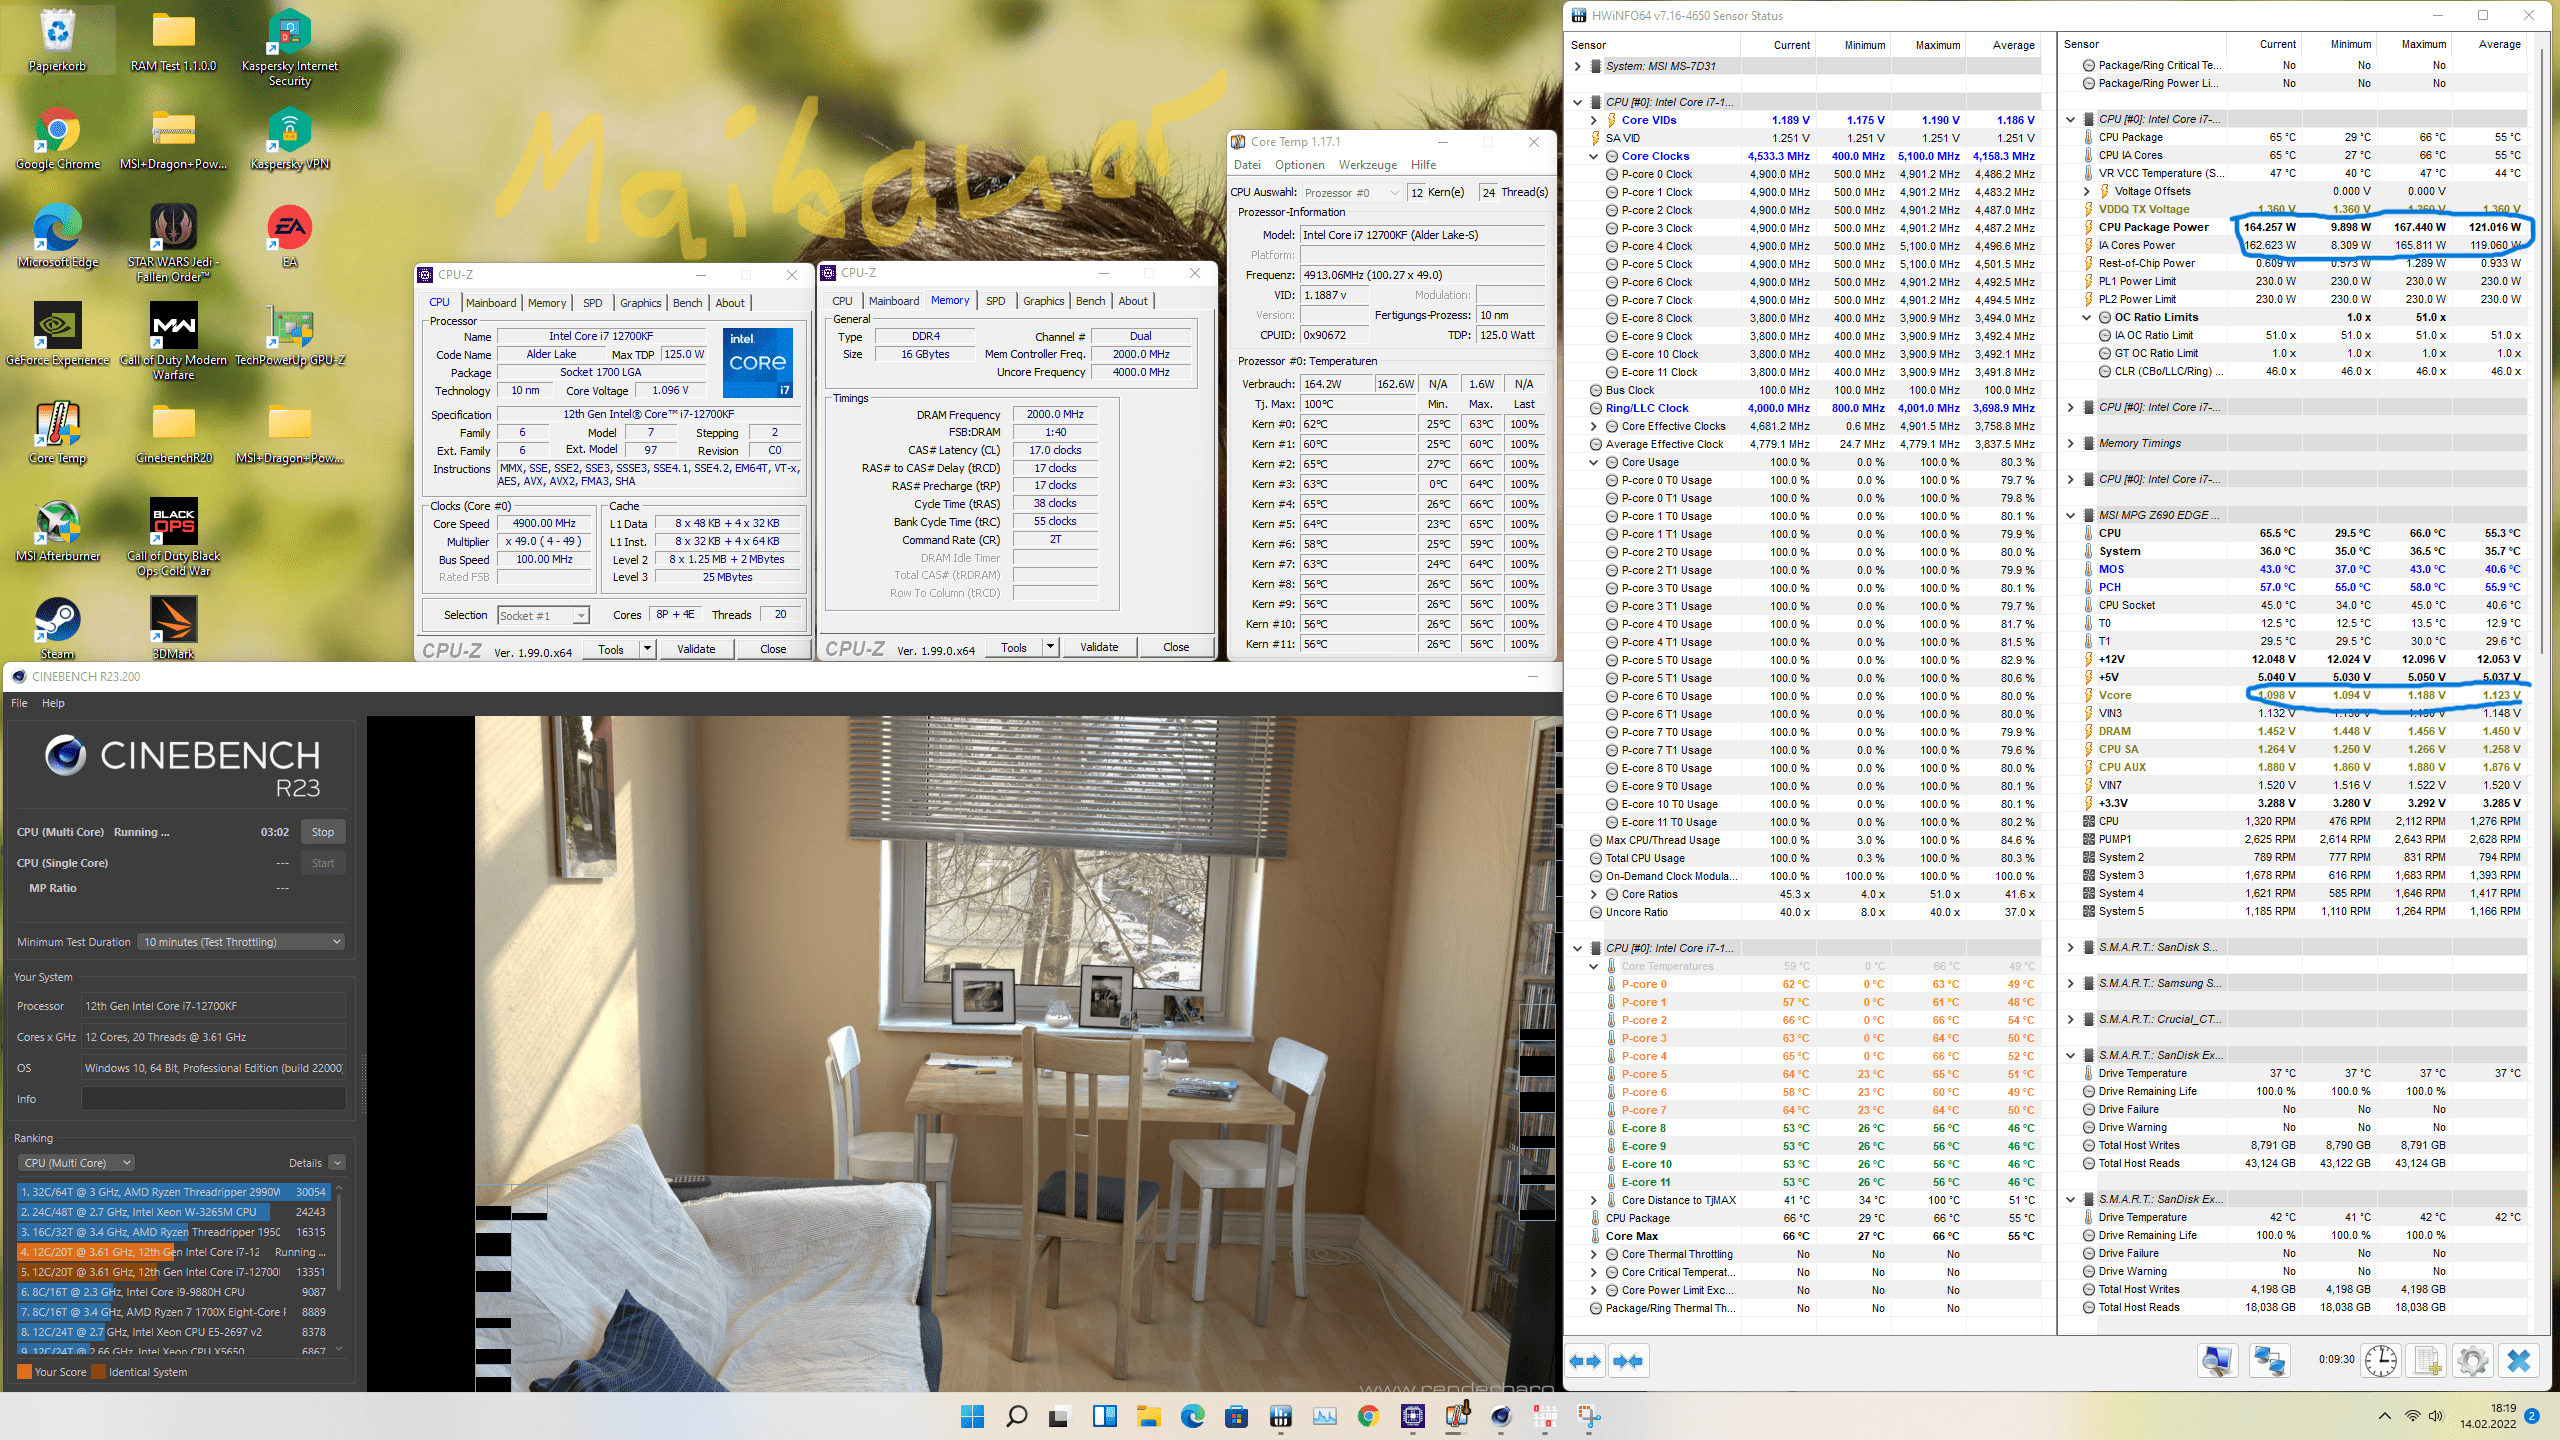Open Call of Duty Black Ops shortcut

pos(174,538)
